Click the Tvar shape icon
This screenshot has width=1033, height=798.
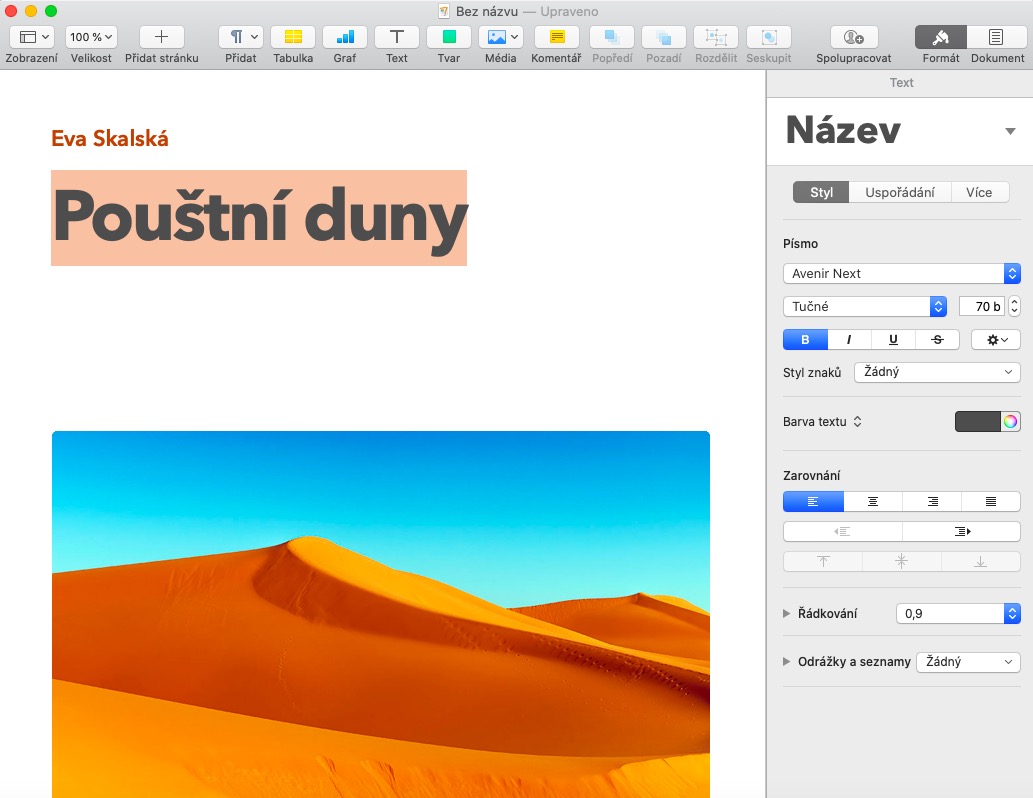coord(449,37)
